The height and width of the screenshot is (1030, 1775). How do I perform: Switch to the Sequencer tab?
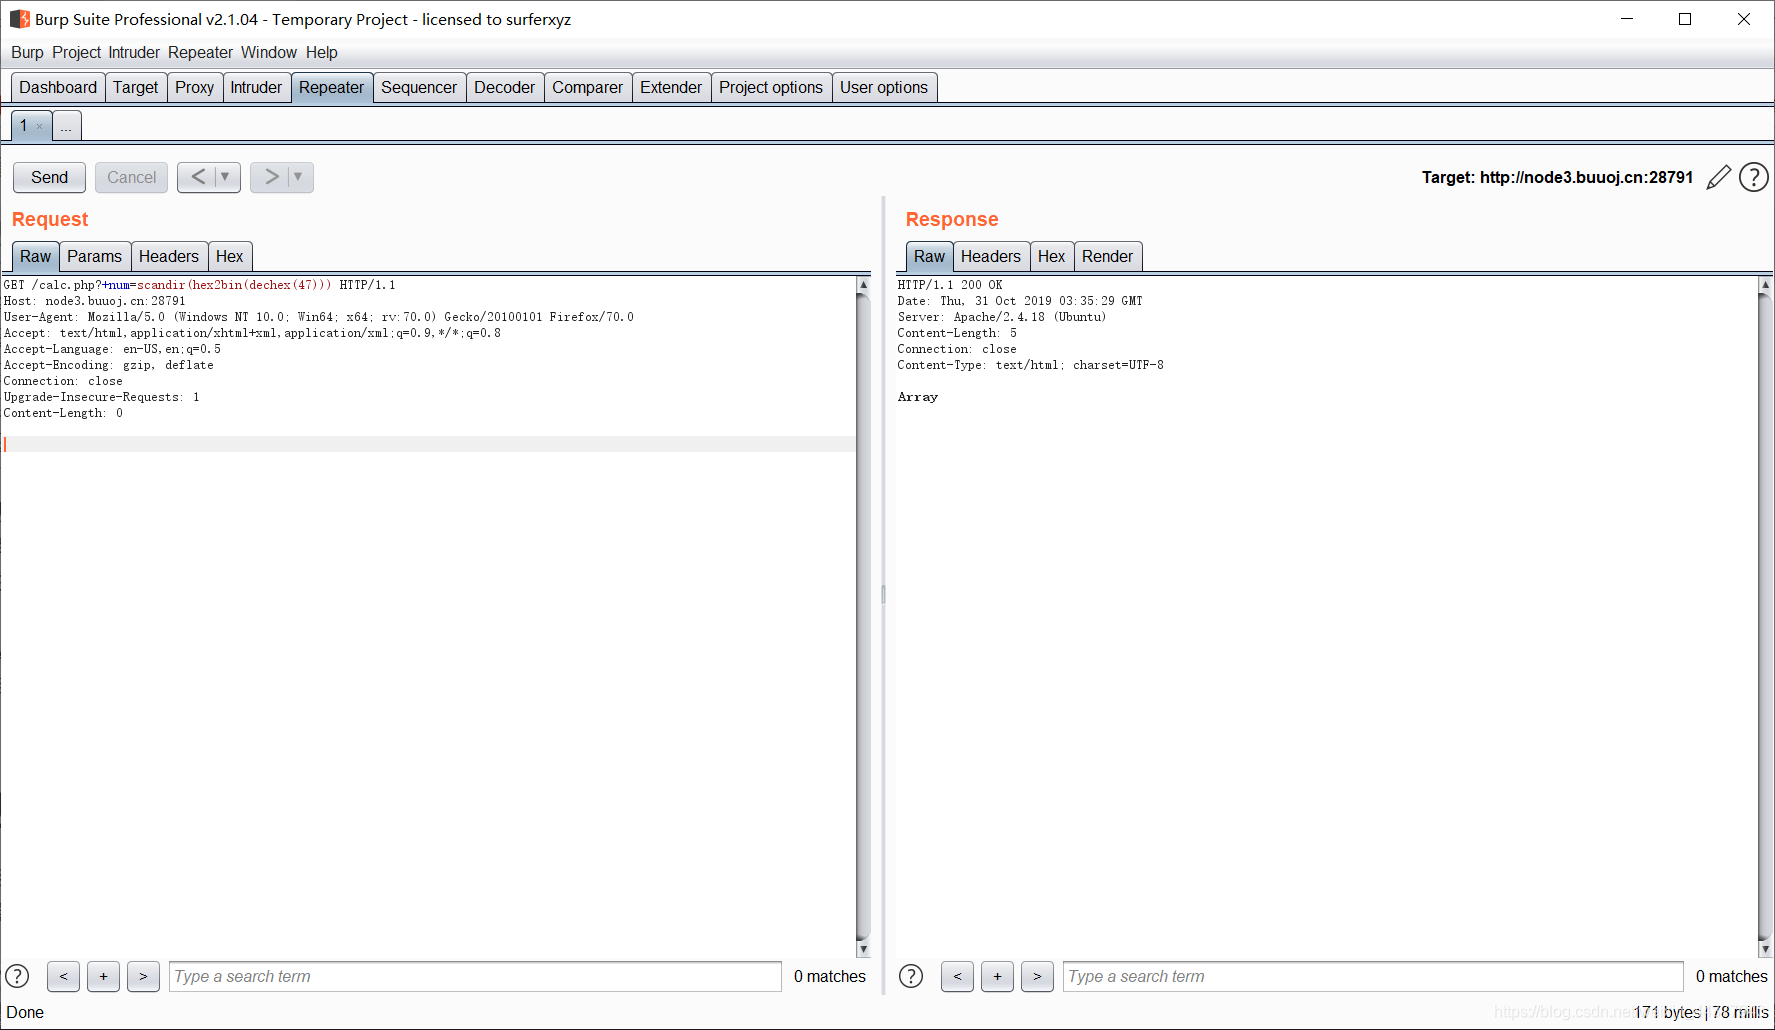coord(419,87)
